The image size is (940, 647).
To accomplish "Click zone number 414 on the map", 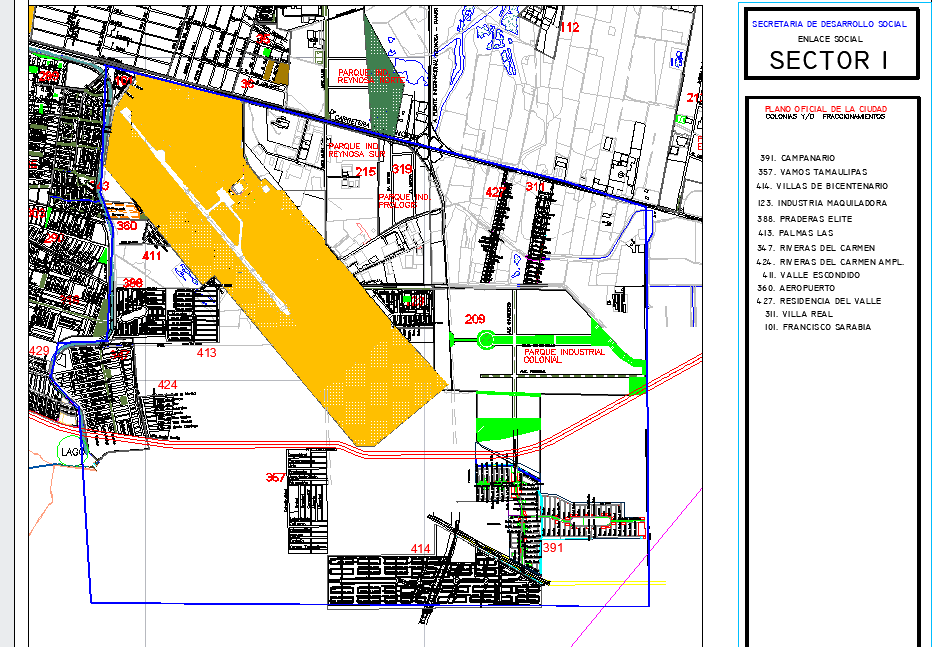I will click(421, 549).
